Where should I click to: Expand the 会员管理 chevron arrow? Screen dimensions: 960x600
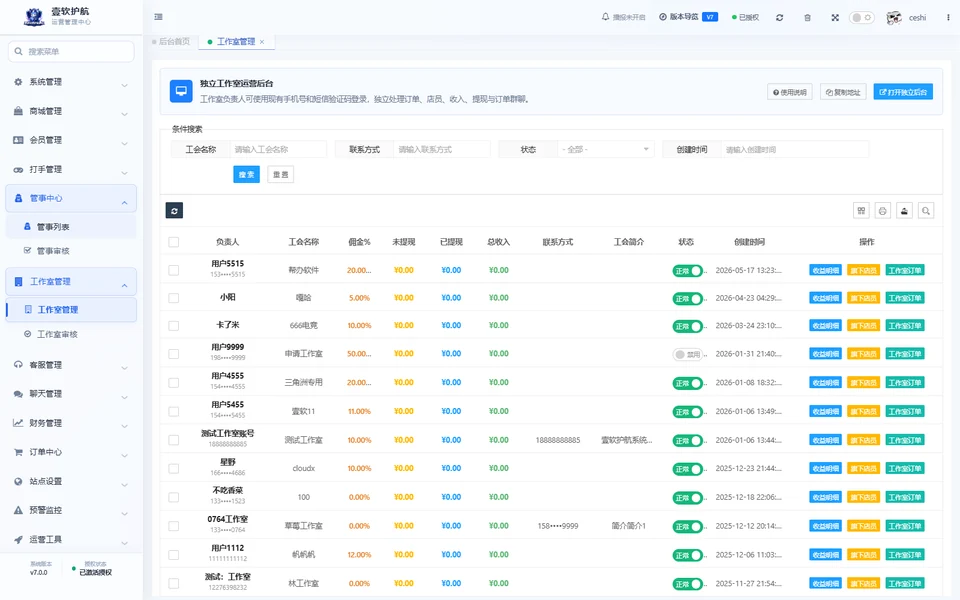coord(124,144)
